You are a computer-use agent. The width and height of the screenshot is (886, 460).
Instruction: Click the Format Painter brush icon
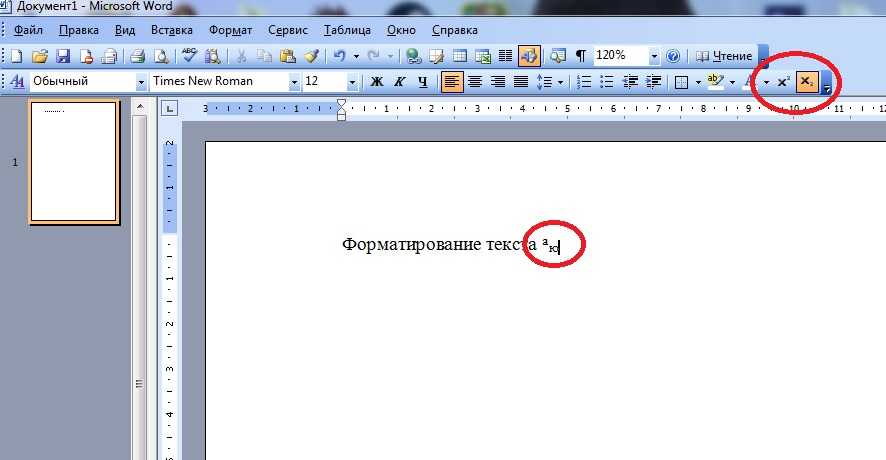click(x=311, y=56)
